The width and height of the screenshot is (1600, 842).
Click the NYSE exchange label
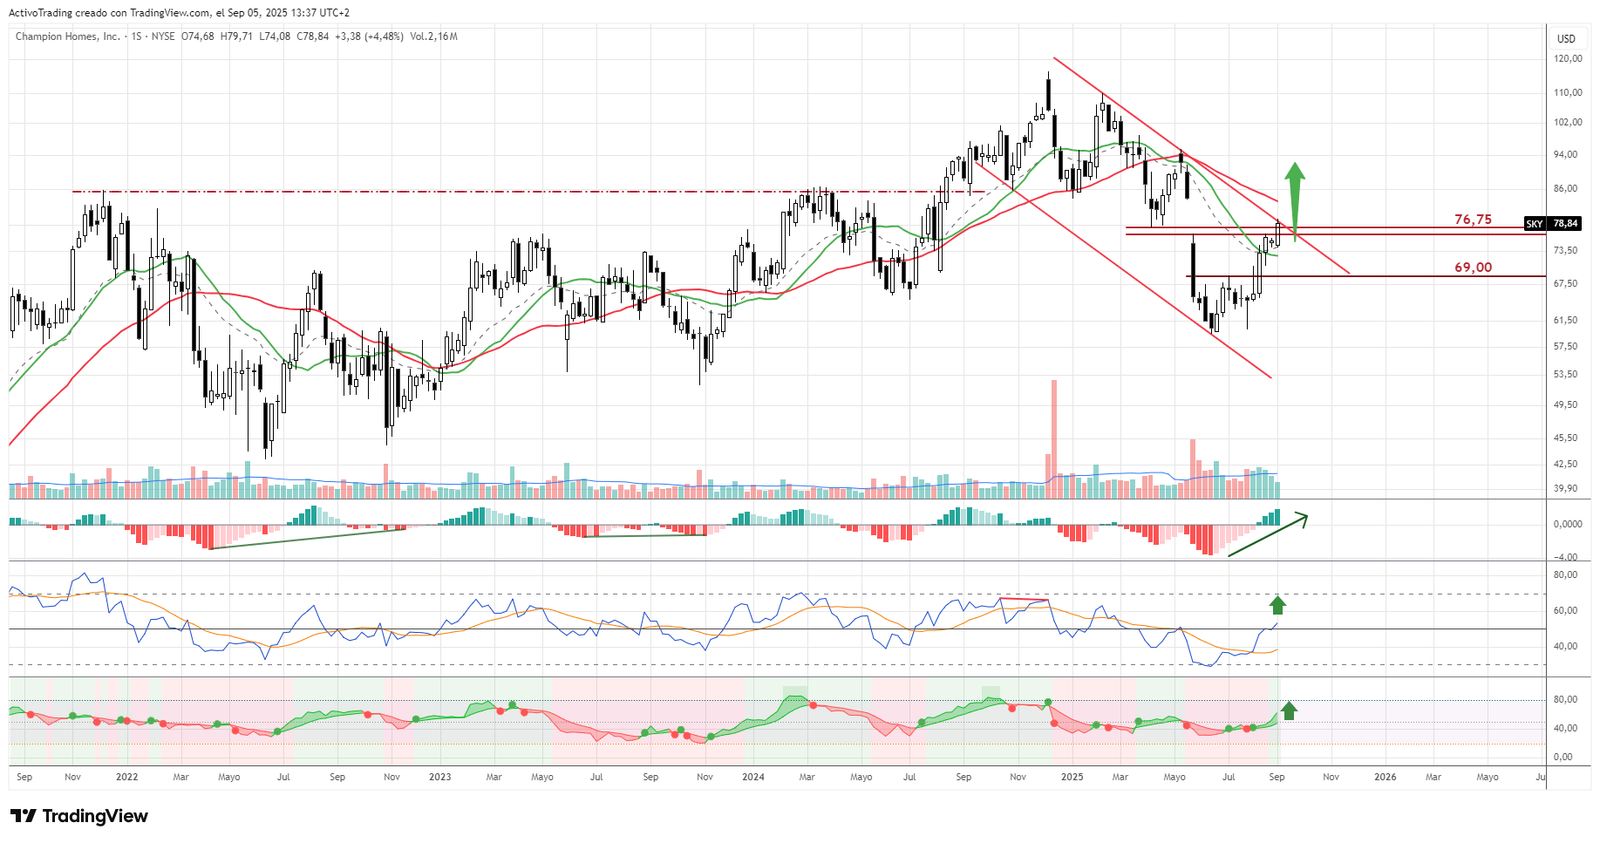point(162,37)
